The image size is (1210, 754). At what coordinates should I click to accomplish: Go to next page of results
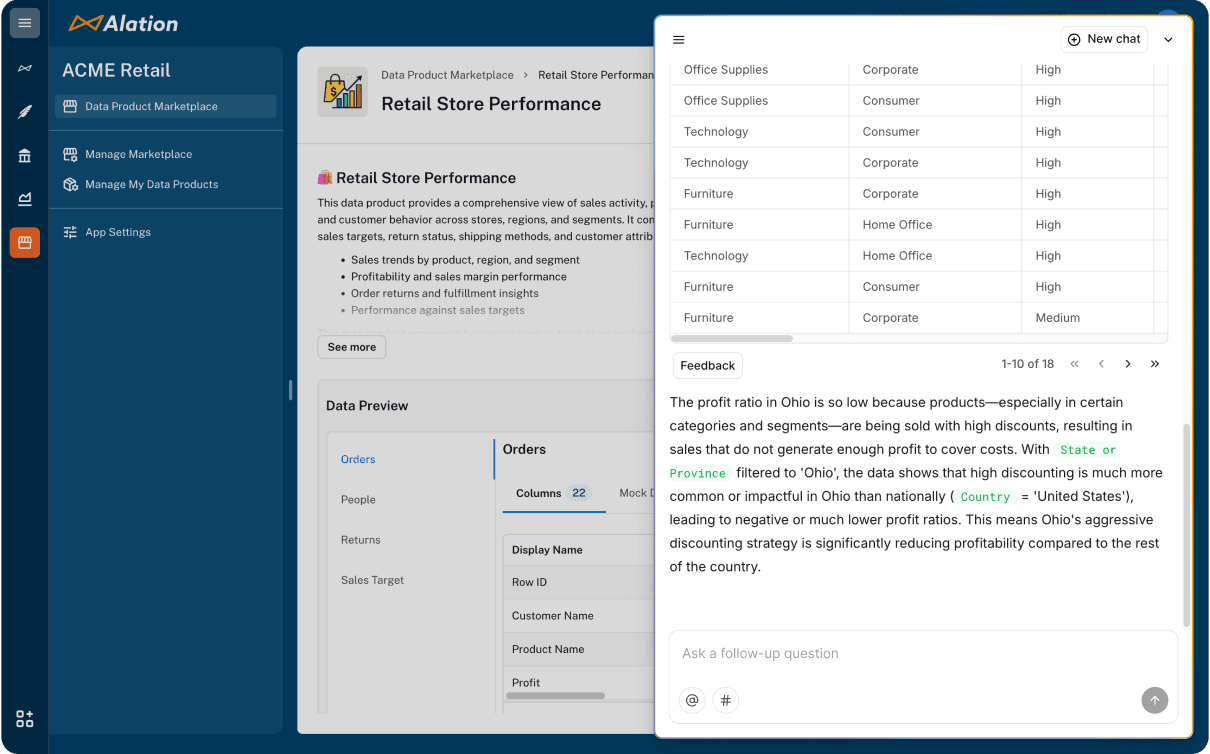point(1128,364)
